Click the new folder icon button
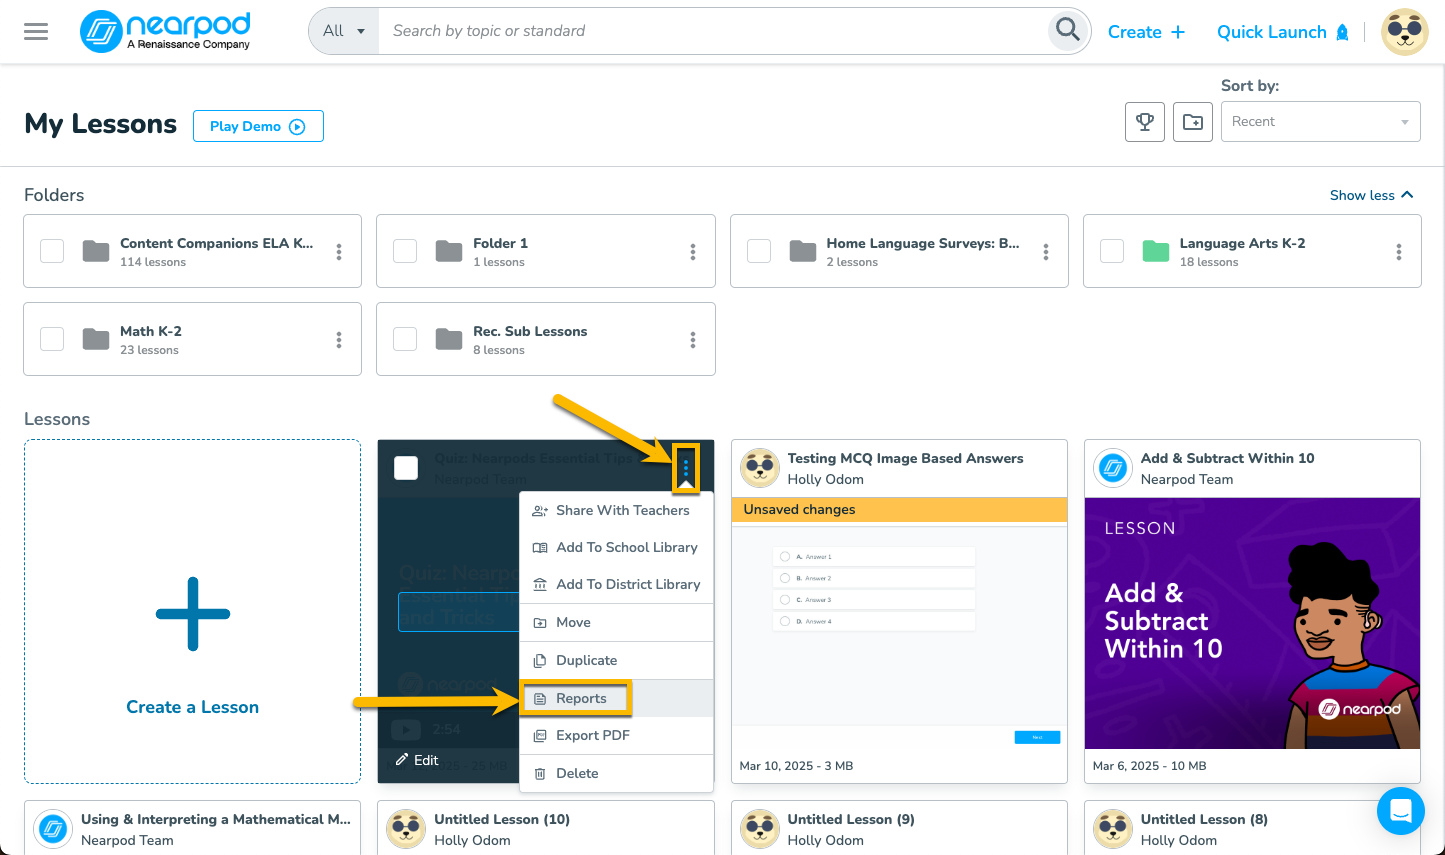Image resolution: width=1445 pixels, height=855 pixels. point(1193,122)
